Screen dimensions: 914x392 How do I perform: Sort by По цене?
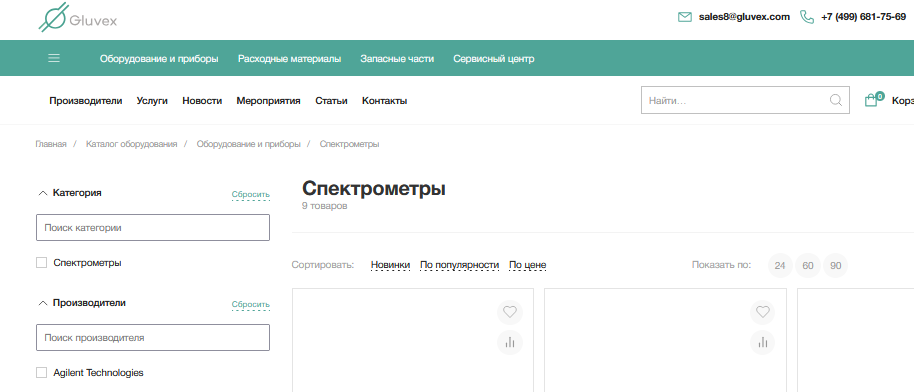(528, 265)
